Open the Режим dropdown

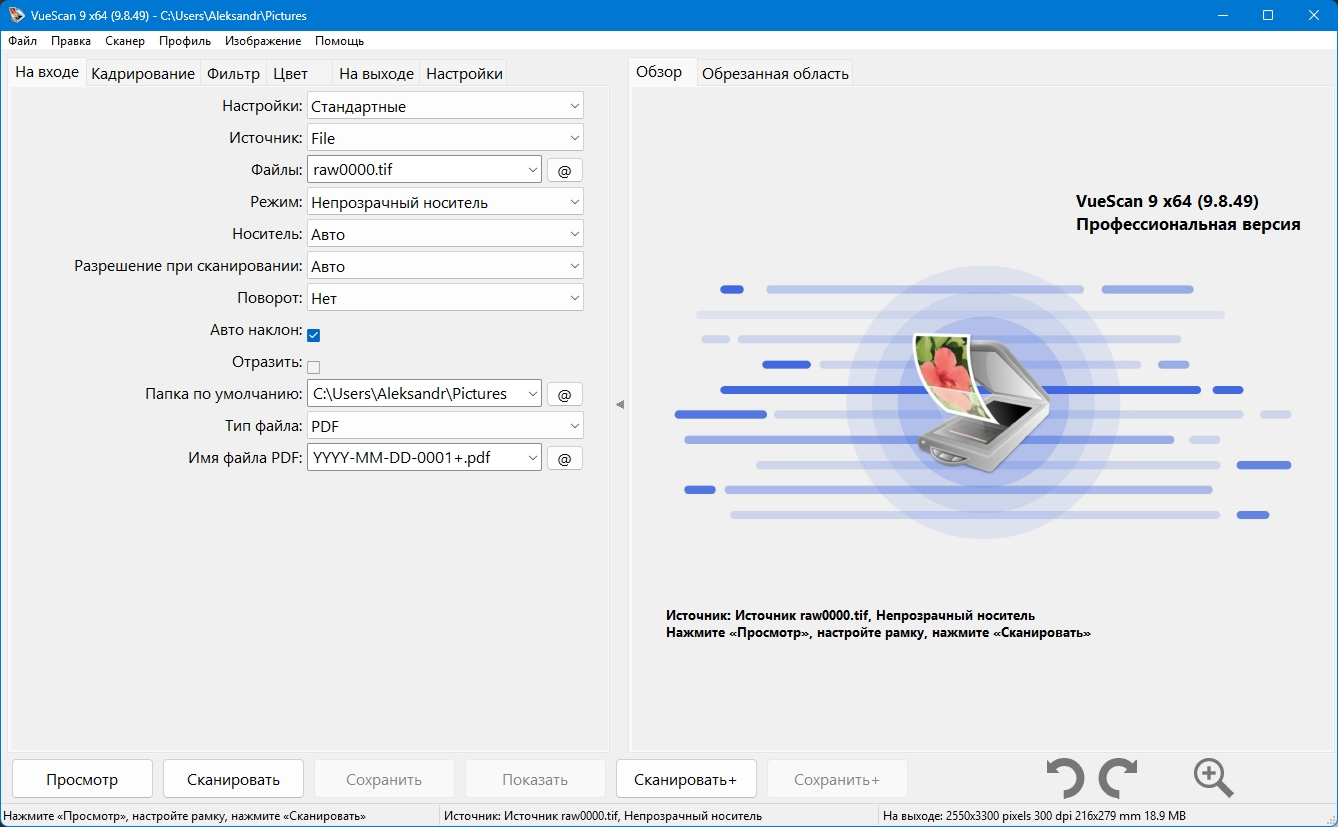(445, 202)
